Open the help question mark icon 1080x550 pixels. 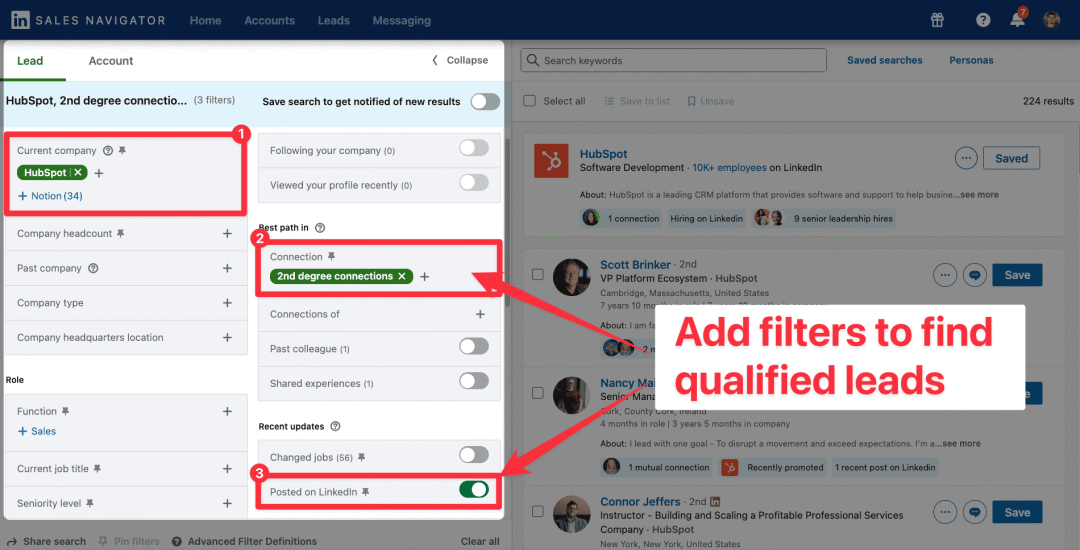pyautogui.click(x=984, y=20)
